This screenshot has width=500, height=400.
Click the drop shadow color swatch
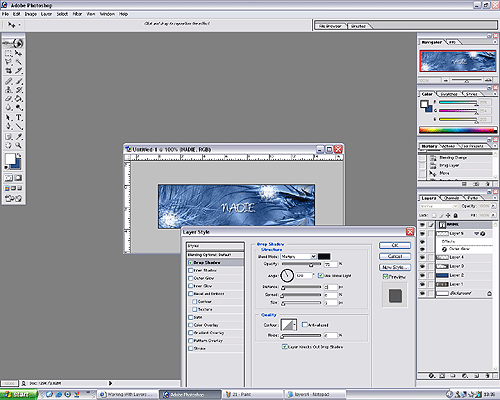click(324, 256)
